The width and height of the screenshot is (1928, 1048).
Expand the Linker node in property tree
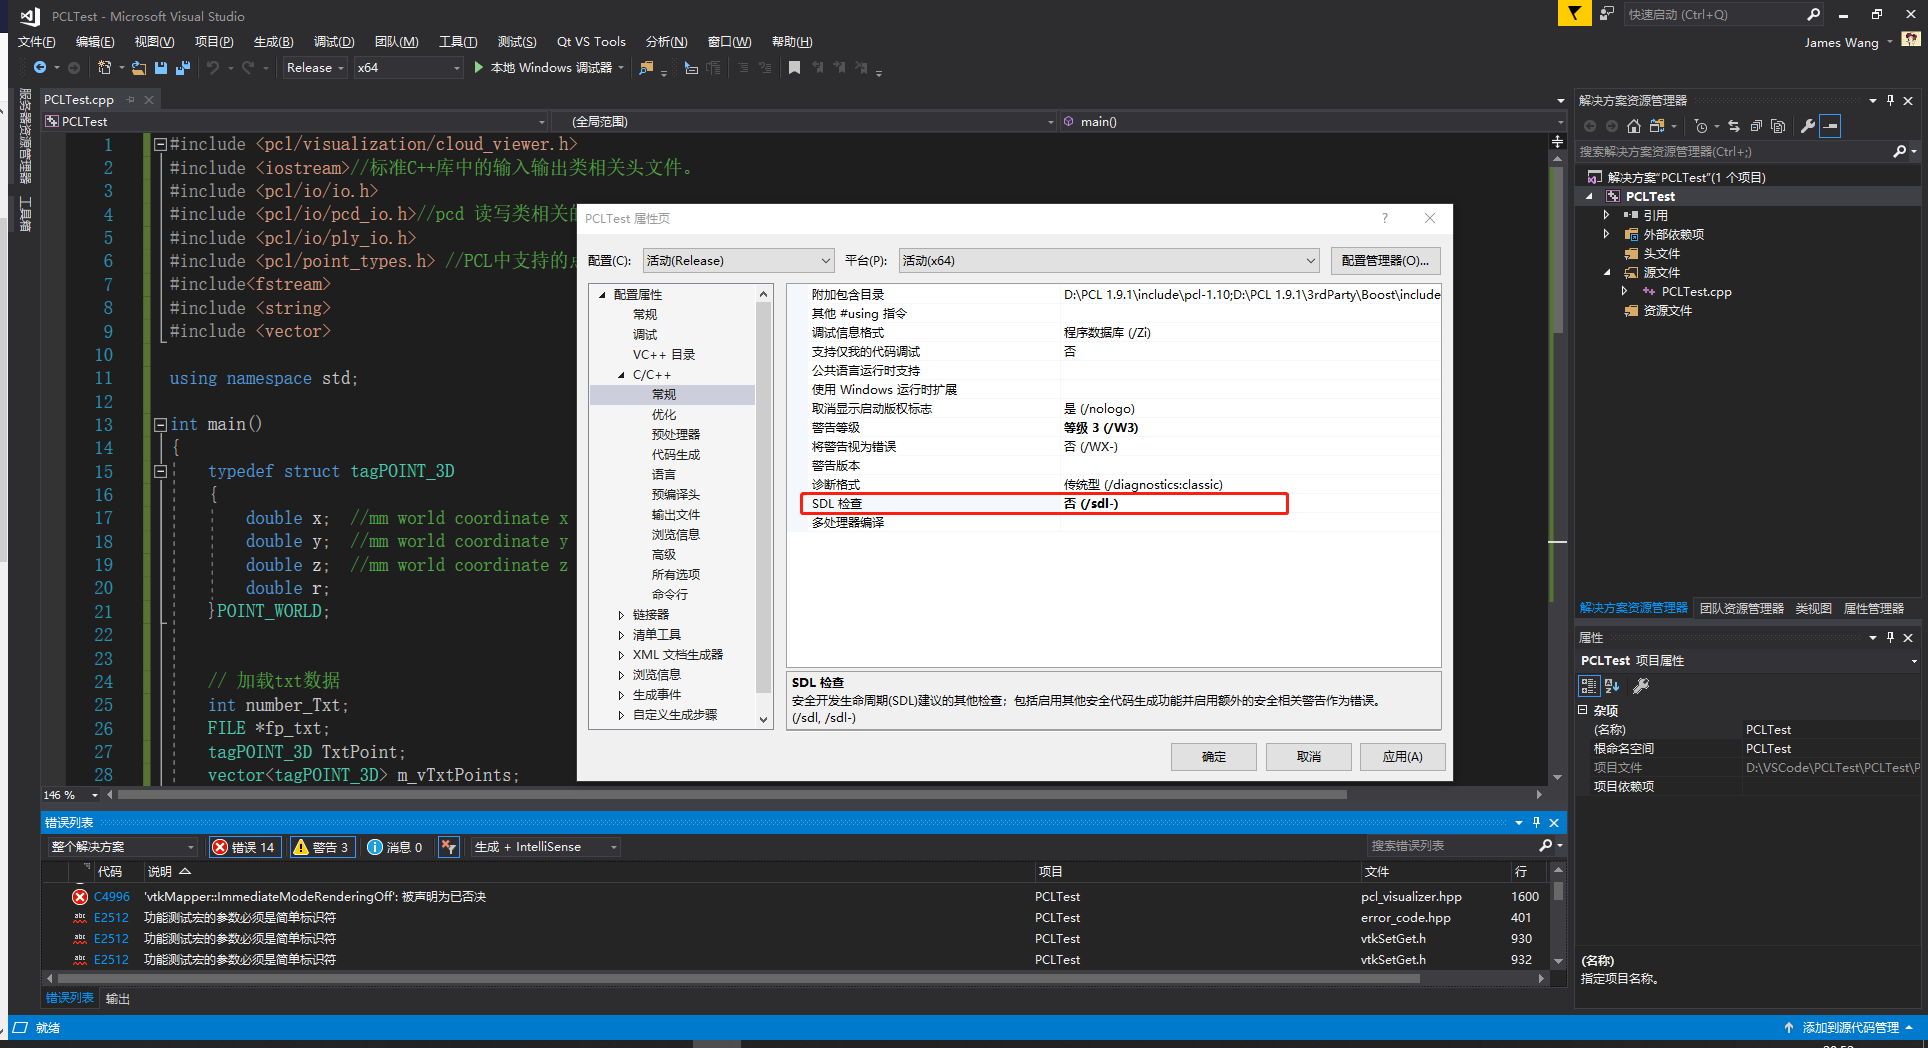[x=621, y=615]
